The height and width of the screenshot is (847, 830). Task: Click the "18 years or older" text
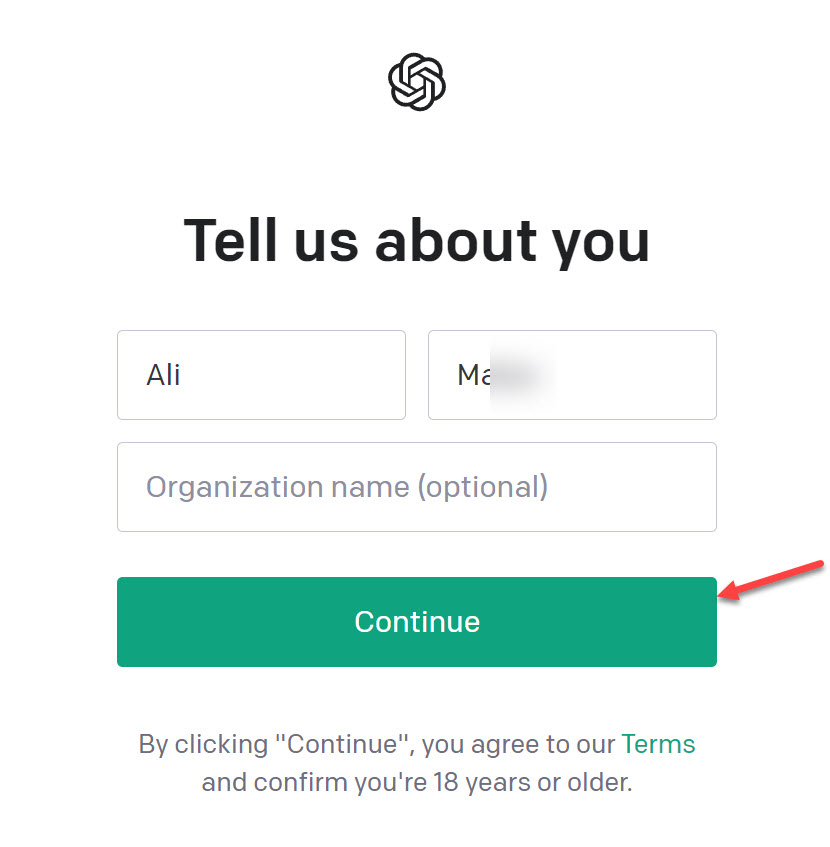point(532,783)
